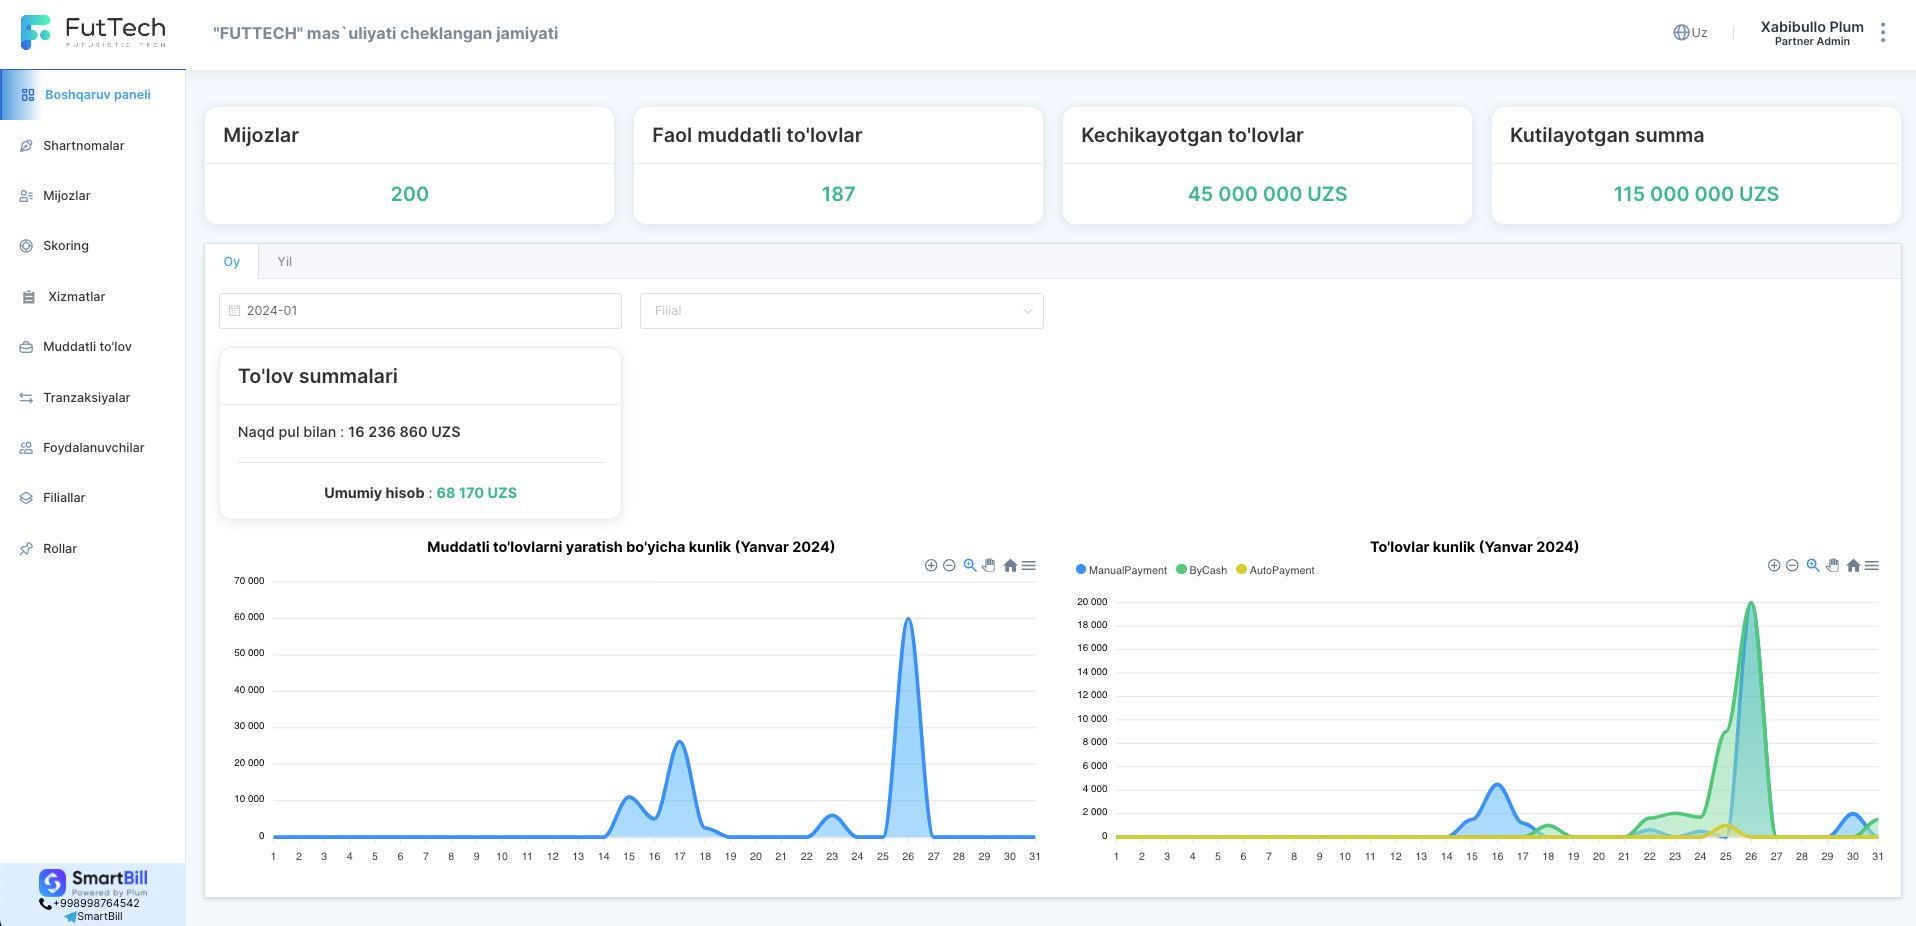Screen dimensions: 1916x926
Task: Click the Mijozlar sidebar icon
Action: point(26,196)
